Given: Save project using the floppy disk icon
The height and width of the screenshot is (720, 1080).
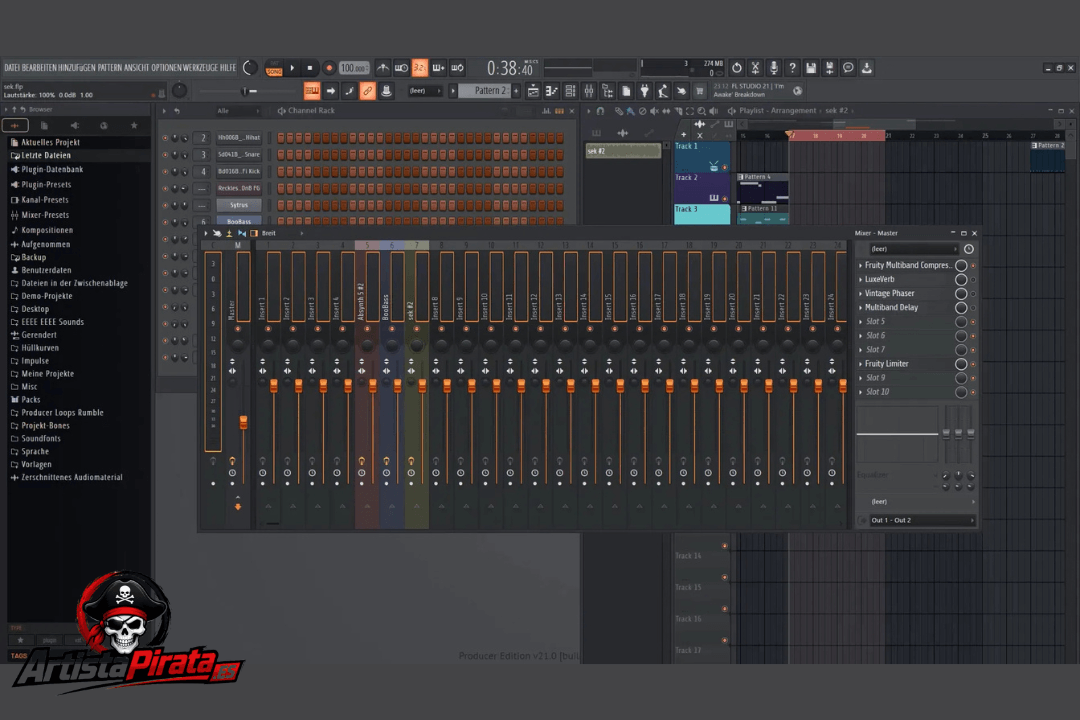Looking at the screenshot, I should (x=811, y=68).
